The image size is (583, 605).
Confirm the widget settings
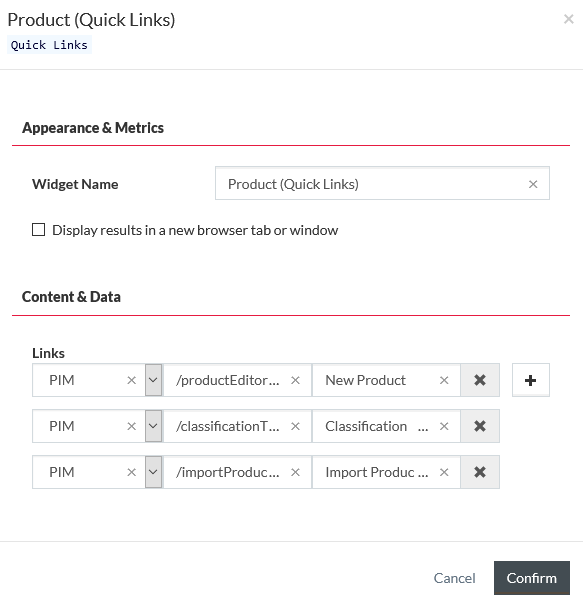pos(532,578)
